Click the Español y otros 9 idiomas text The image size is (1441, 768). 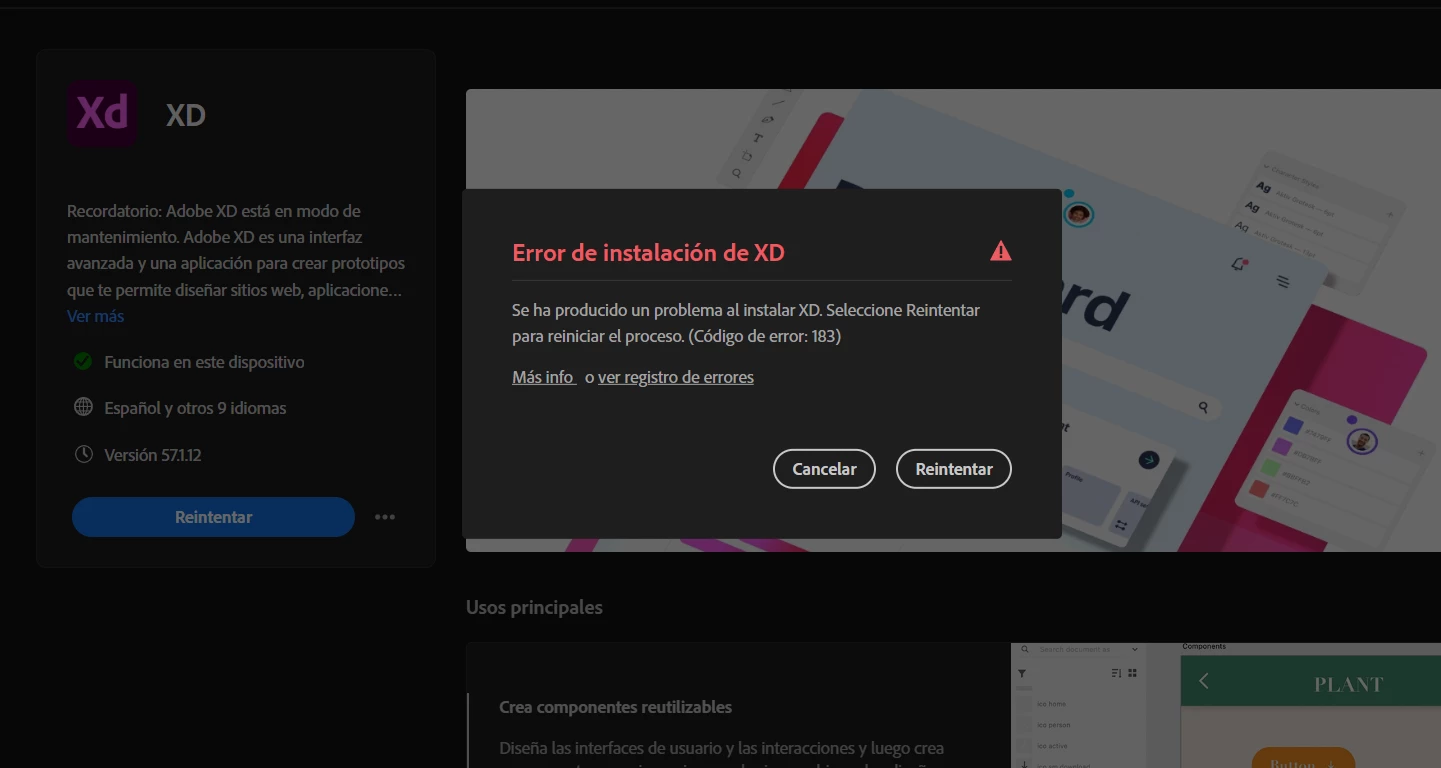click(195, 408)
